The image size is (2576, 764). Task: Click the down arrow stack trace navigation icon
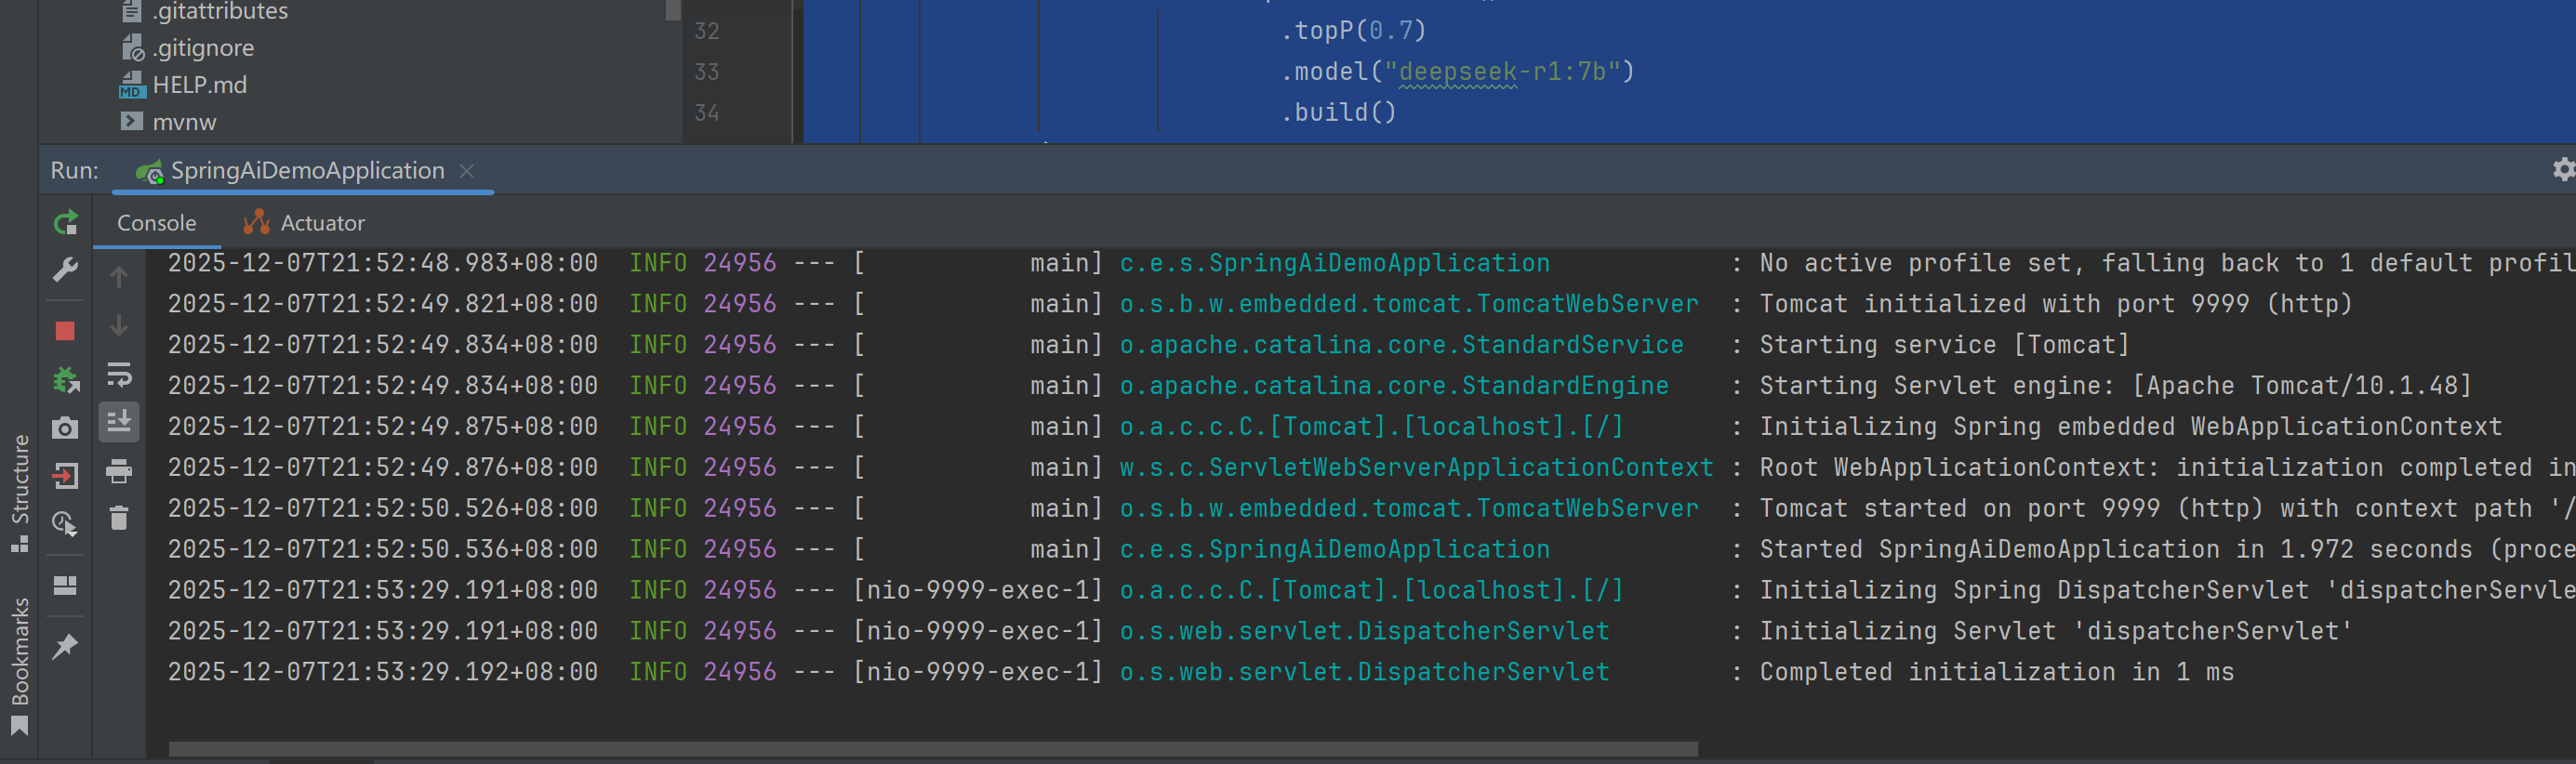click(x=119, y=325)
